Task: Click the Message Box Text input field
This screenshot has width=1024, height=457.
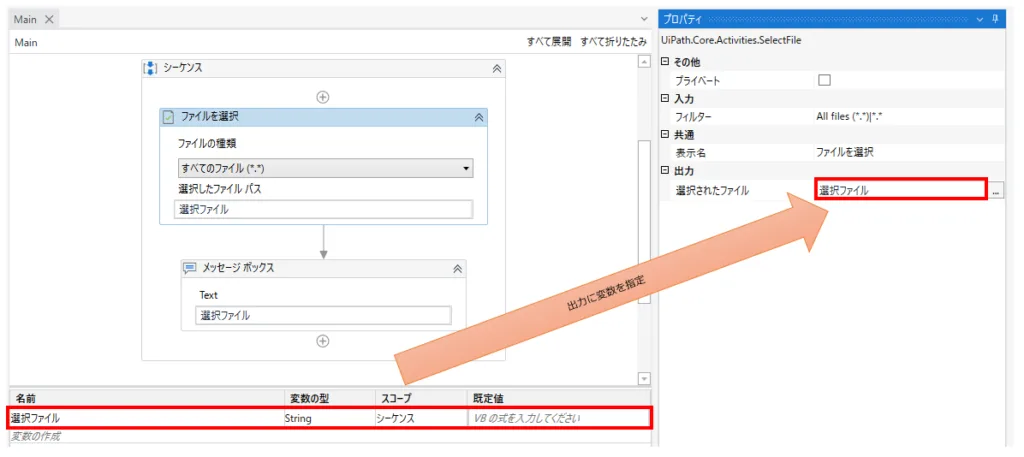Action: point(323,315)
